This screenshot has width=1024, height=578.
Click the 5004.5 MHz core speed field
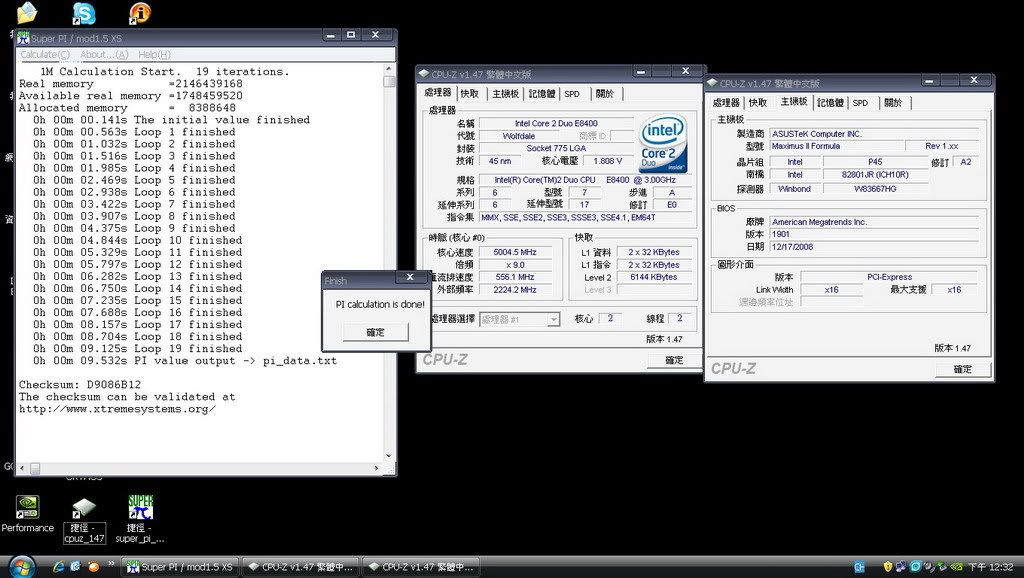click(516, 252)
